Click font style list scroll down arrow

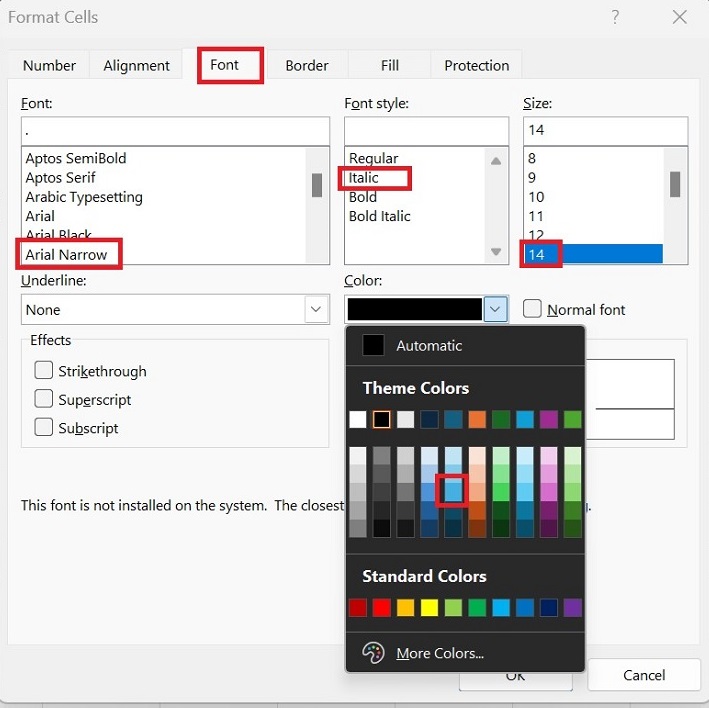point(496,251)
